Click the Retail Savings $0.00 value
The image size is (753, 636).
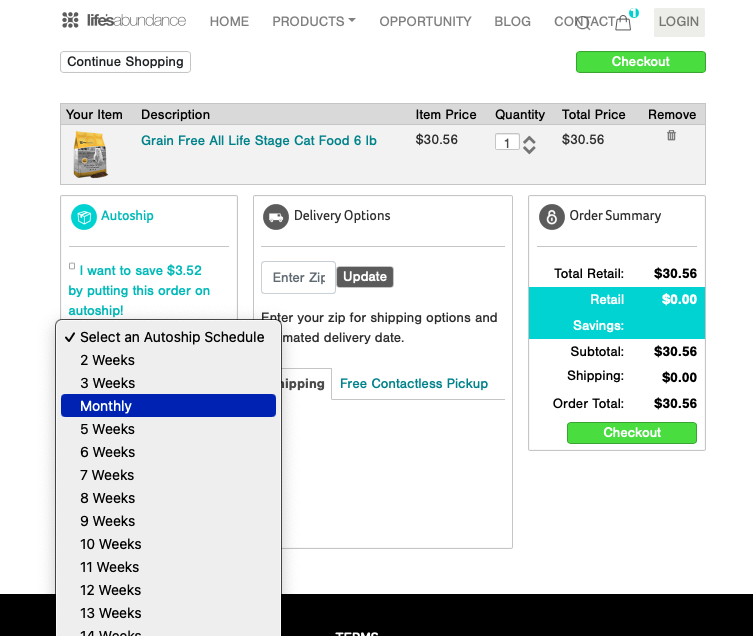[x=679, y=299]
